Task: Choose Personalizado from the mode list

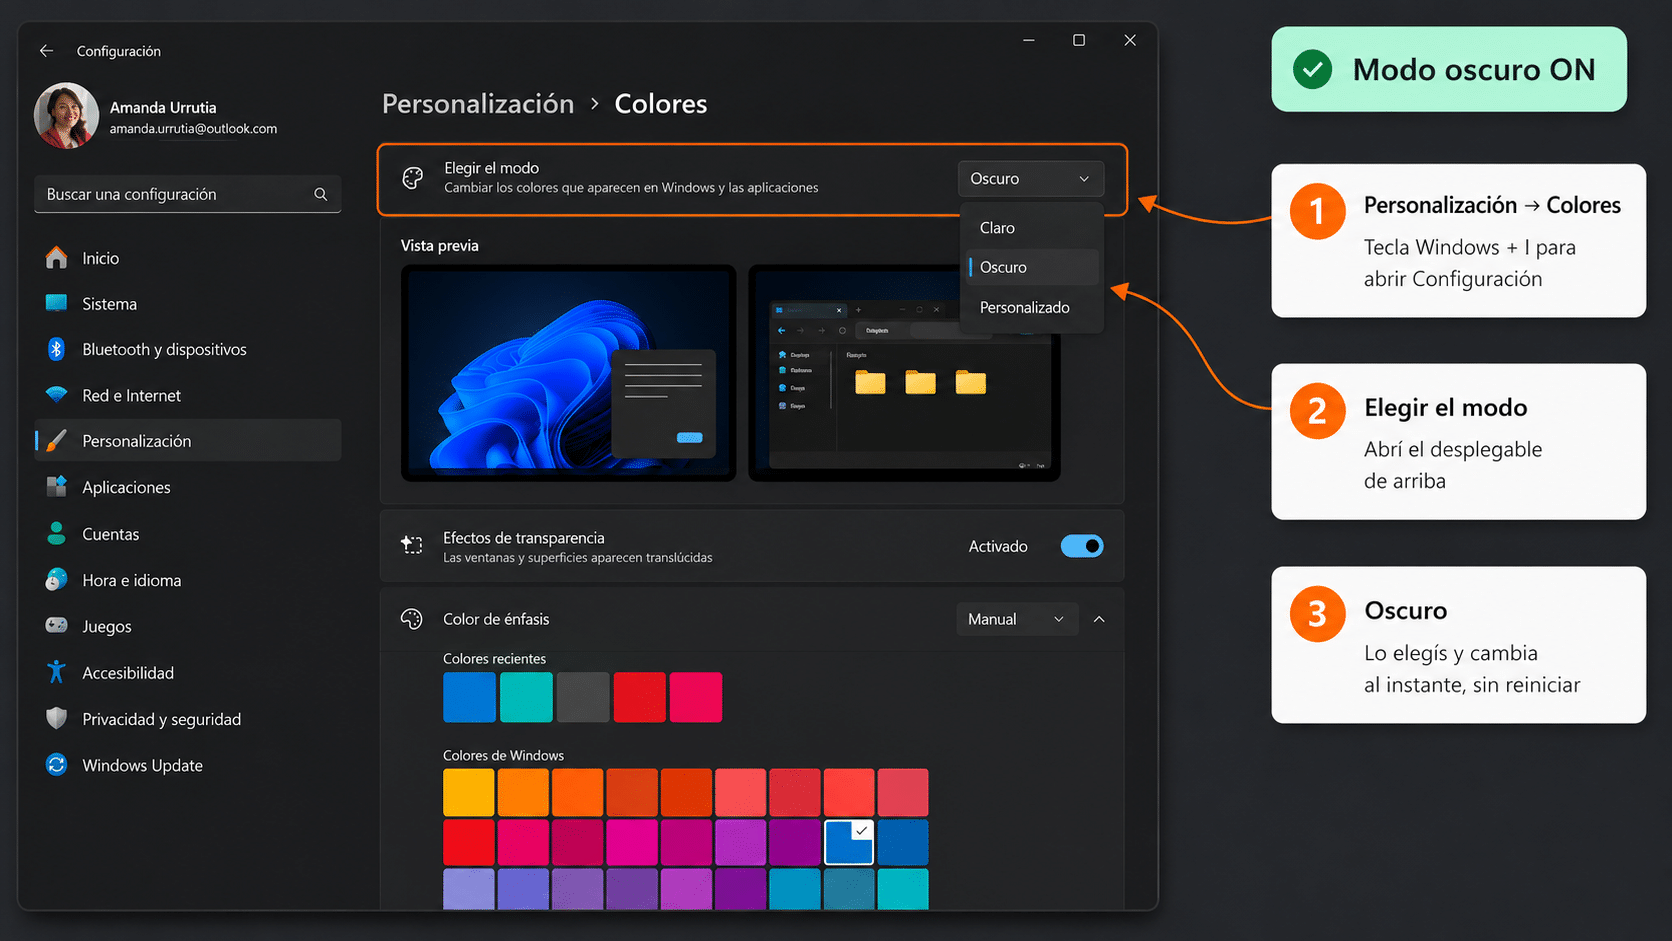Action: coord(1032,307)
